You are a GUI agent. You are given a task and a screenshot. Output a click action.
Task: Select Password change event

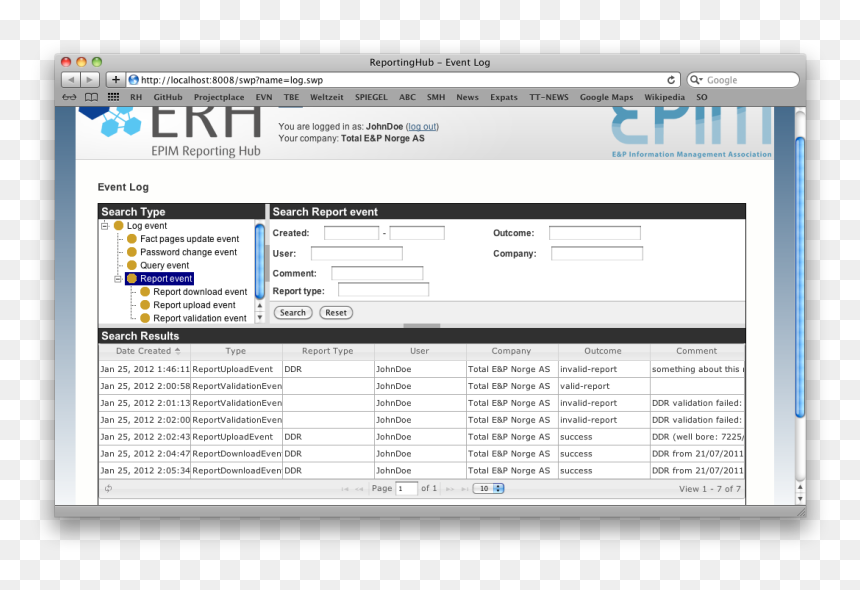pos(188,252)
